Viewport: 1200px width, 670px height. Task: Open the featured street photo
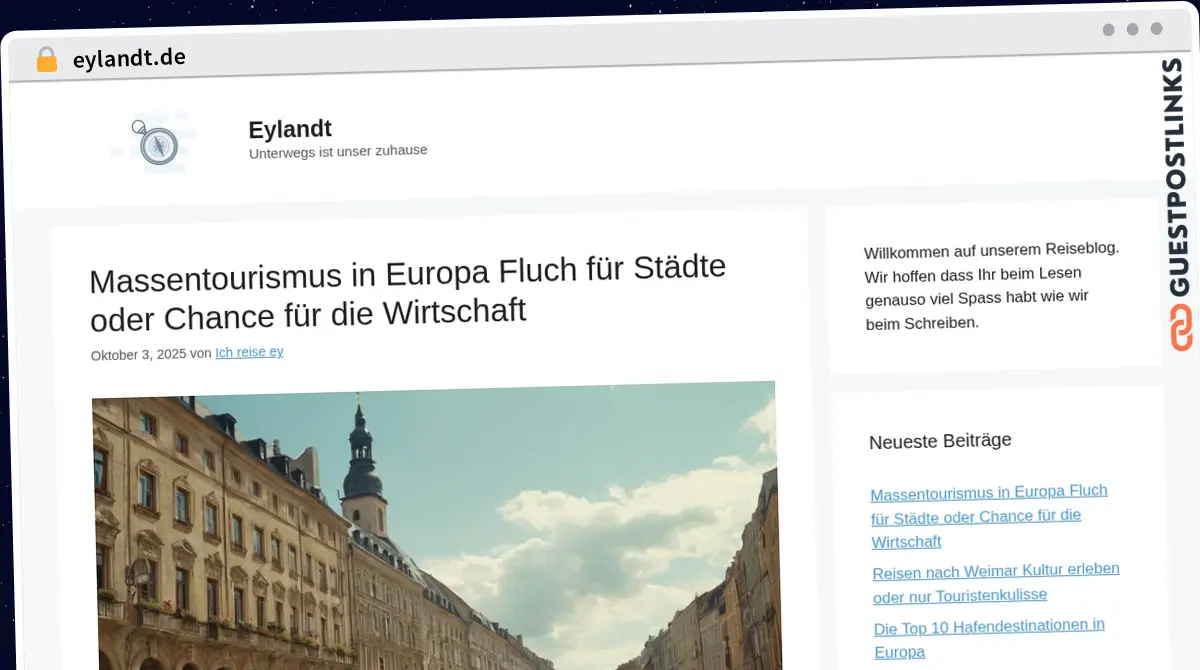click(x=435, y=530)
